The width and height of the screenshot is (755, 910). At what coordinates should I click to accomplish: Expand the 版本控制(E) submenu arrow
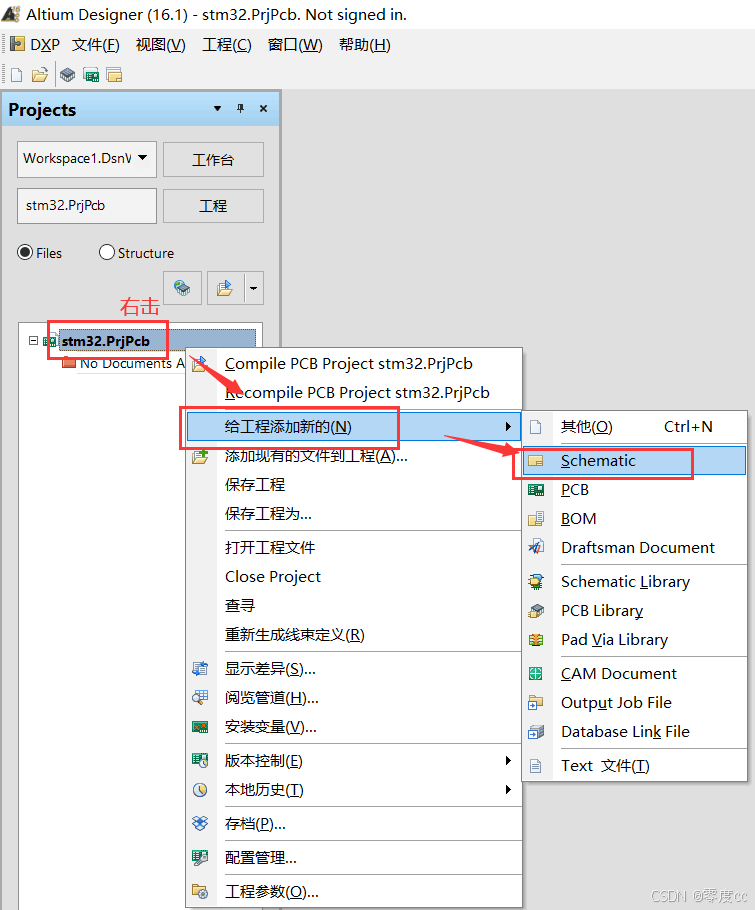click(x=508, y=760)
